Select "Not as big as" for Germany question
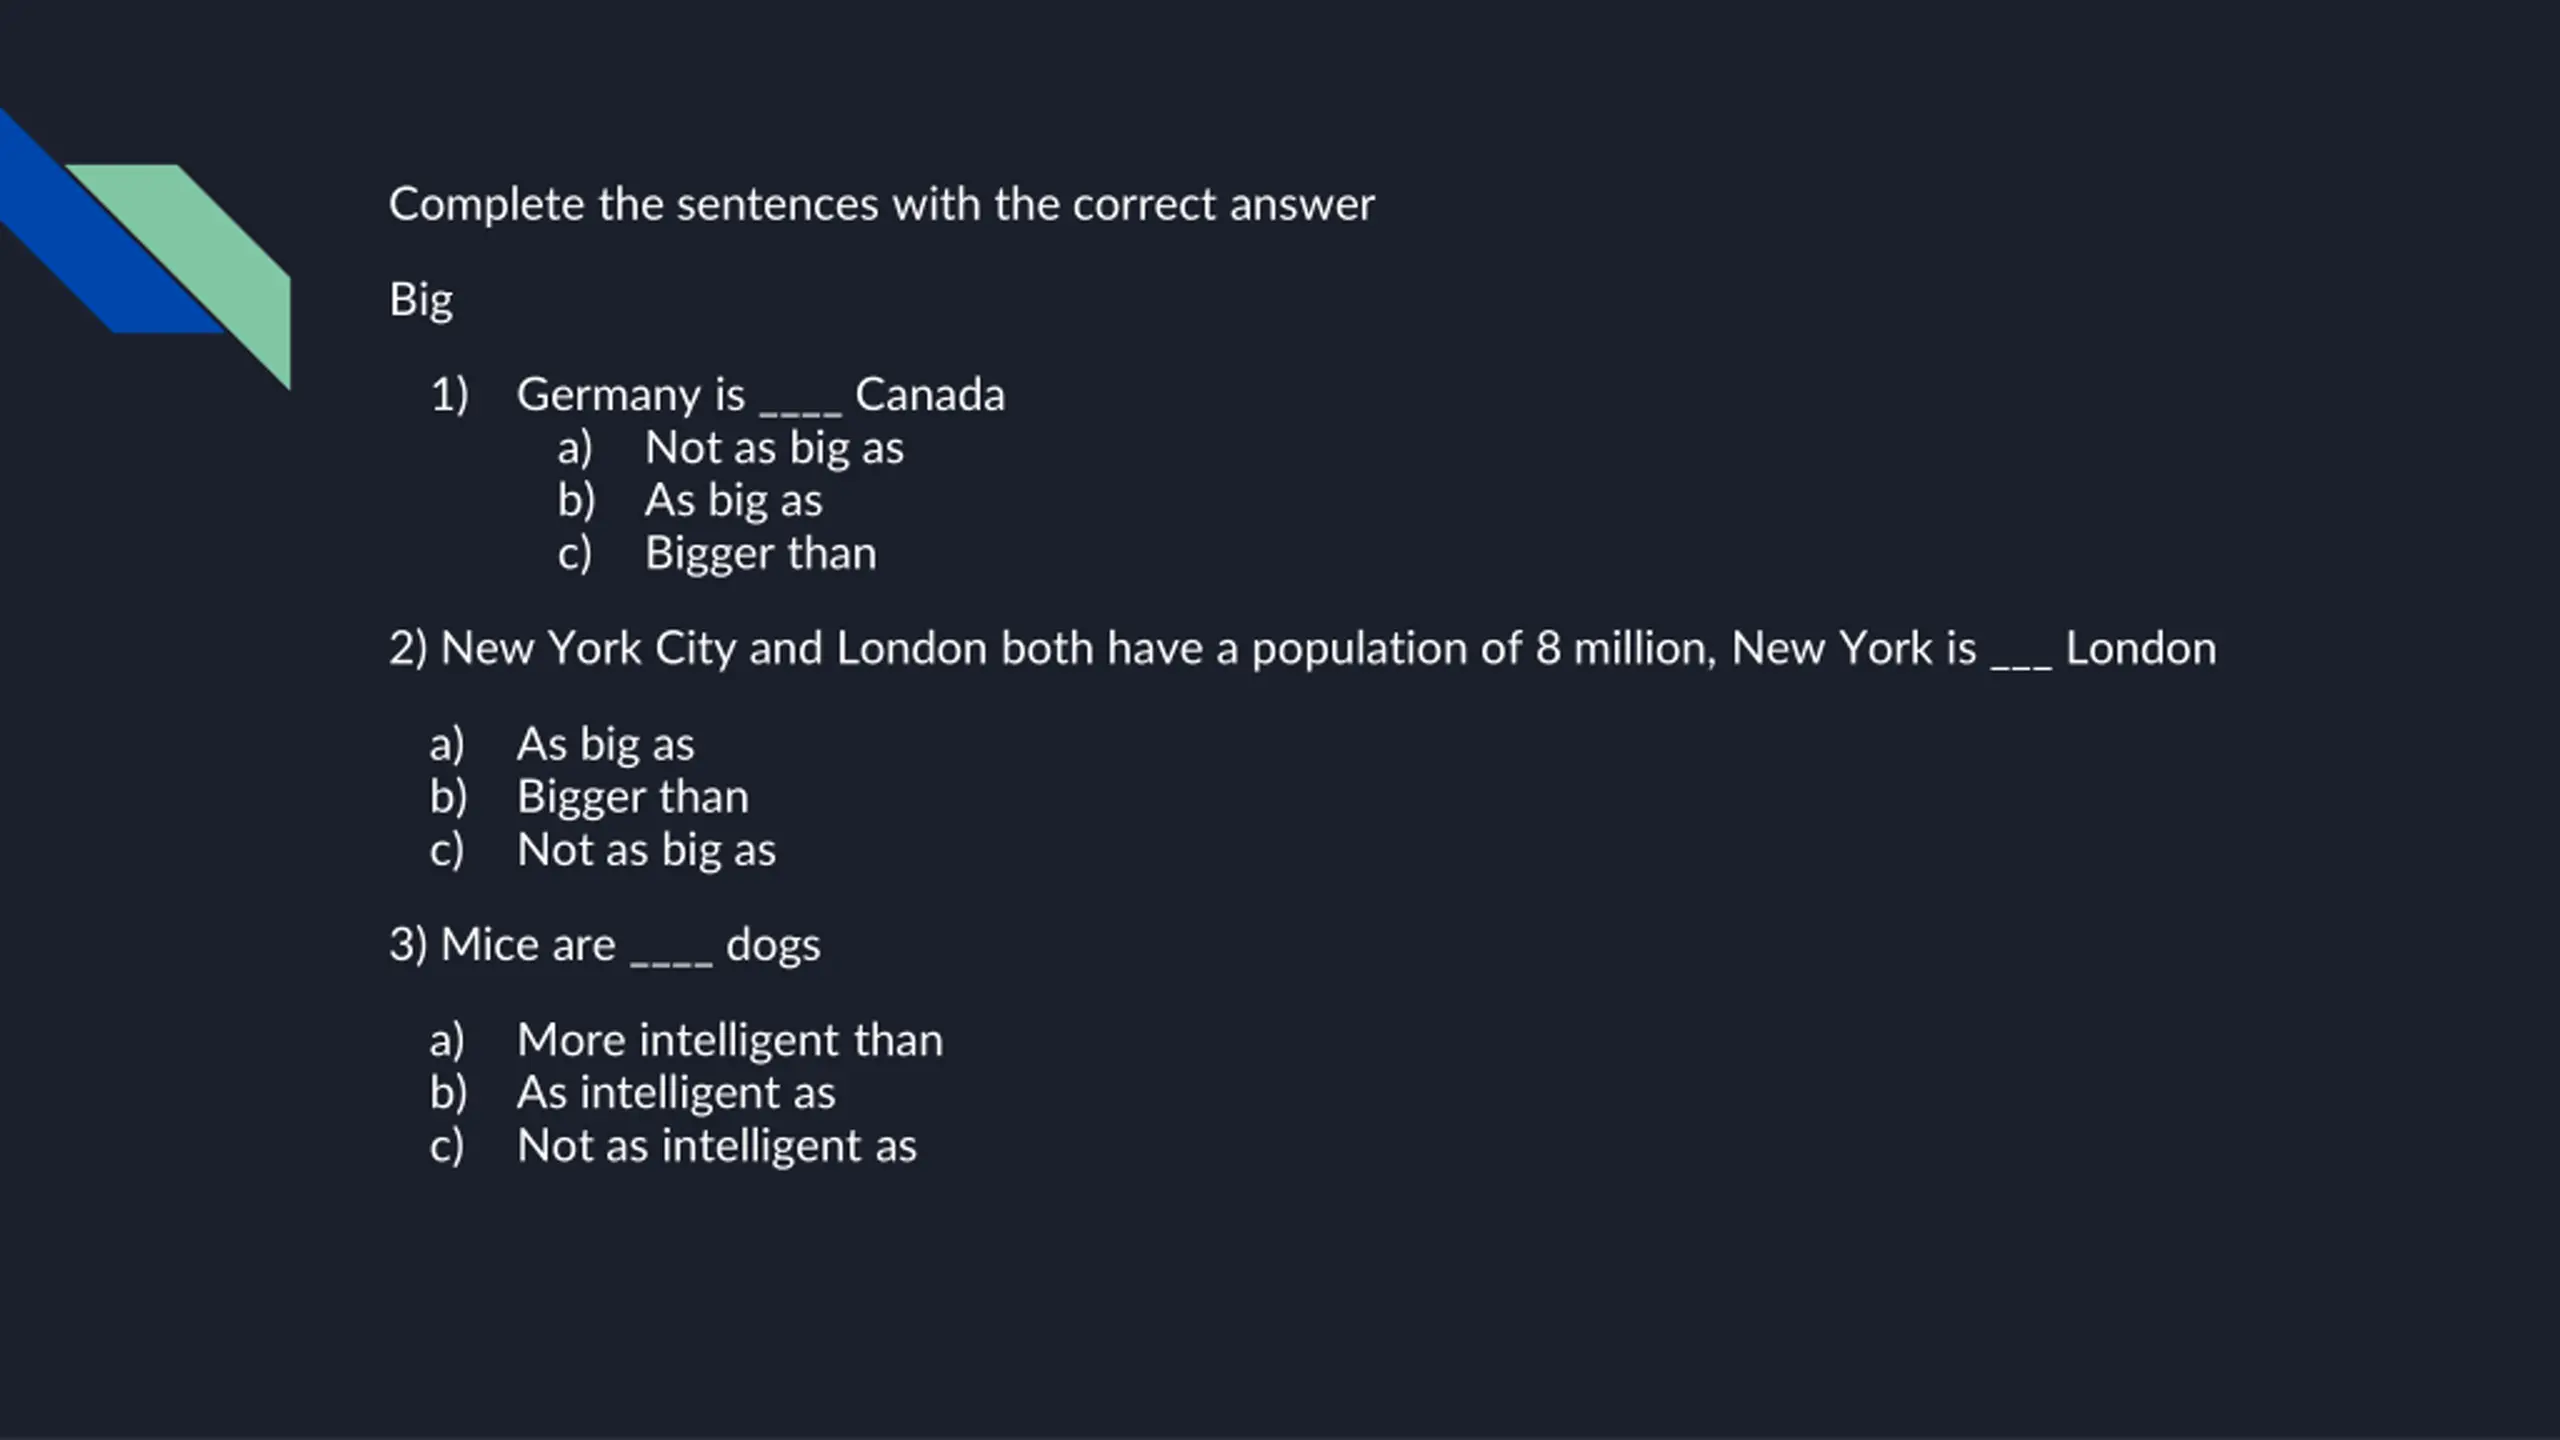This screenshot has width=2560, height=1440. click(x=773, y=447)
